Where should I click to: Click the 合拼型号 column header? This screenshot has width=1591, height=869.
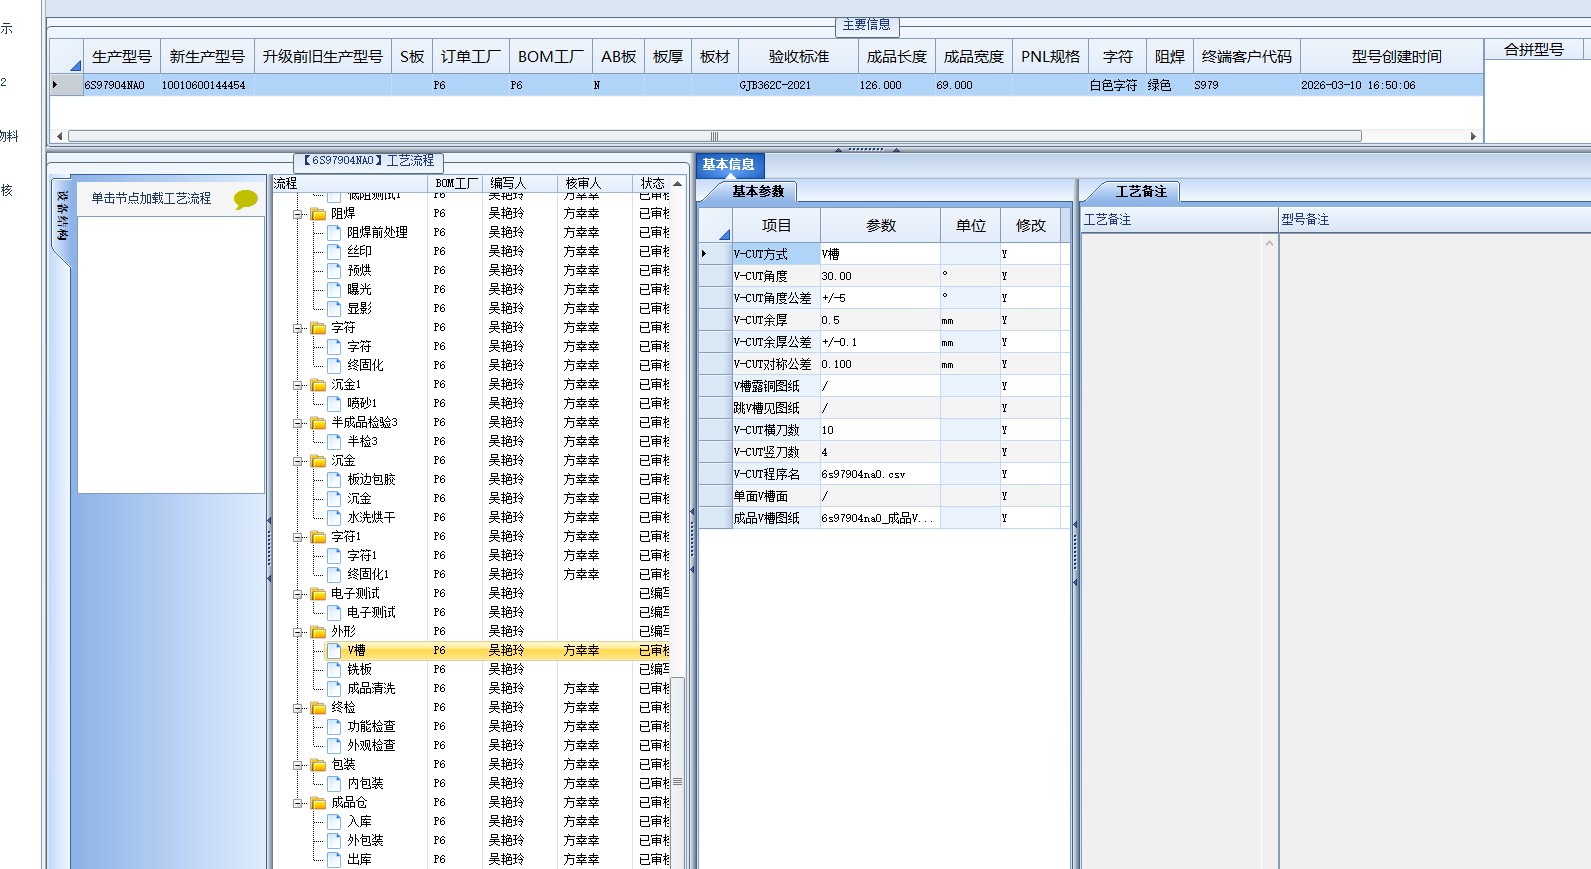[x=1534, y=49]
